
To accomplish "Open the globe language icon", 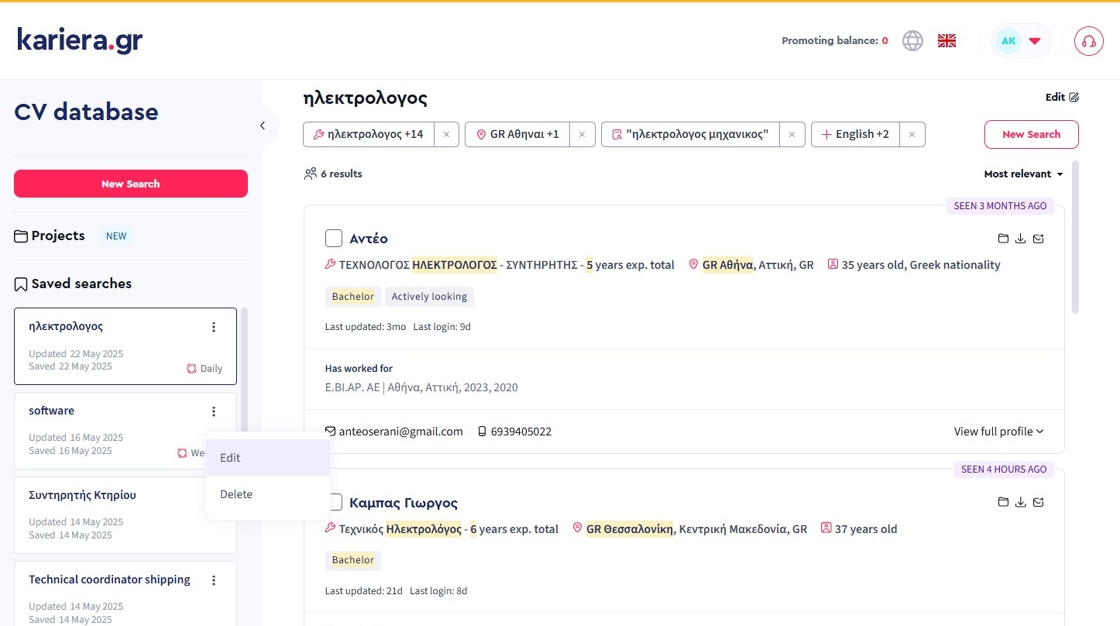I will 912,41.
